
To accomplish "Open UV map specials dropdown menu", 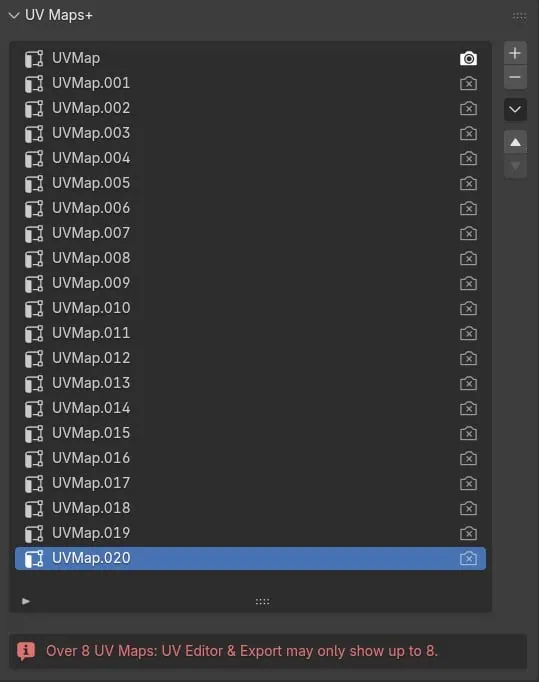I will 515,109.
